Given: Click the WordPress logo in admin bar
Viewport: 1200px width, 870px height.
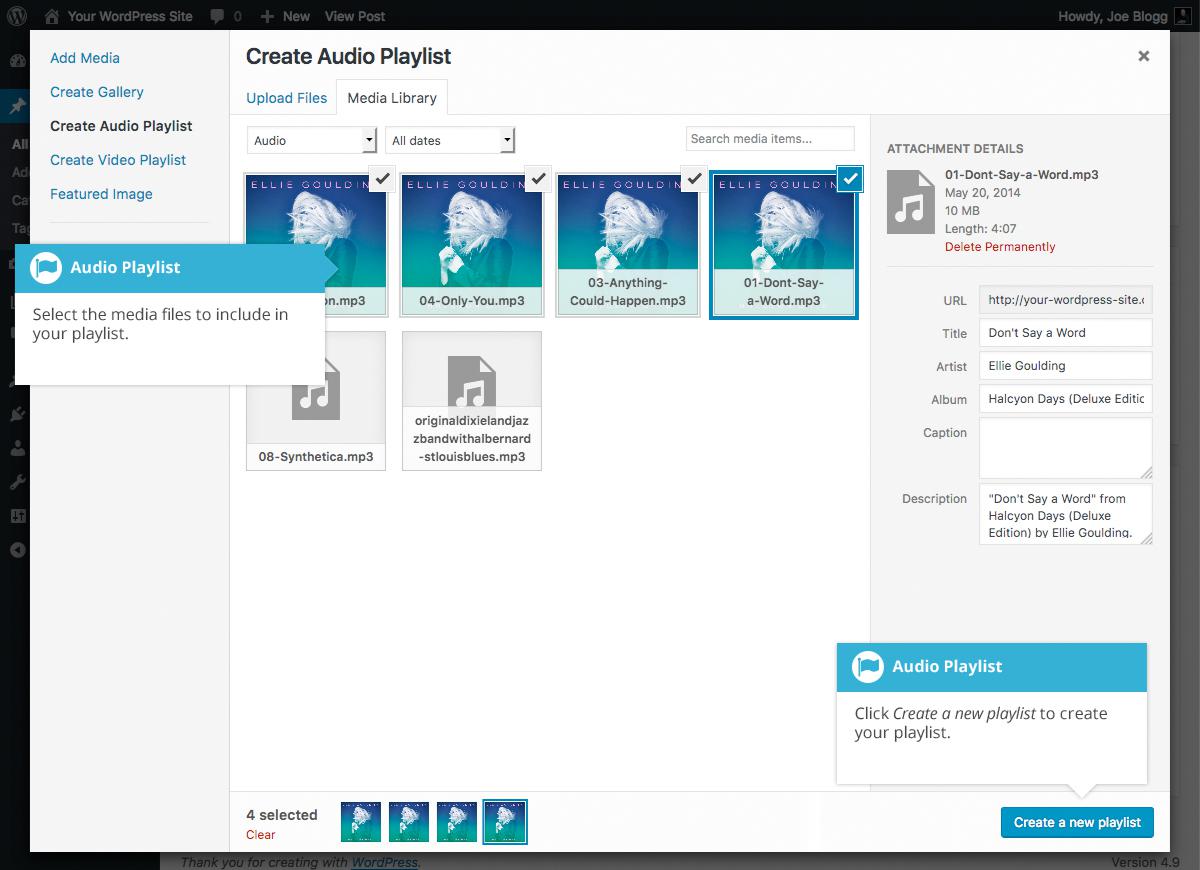Looking at the screenshot, I should [x=17, y=16].
